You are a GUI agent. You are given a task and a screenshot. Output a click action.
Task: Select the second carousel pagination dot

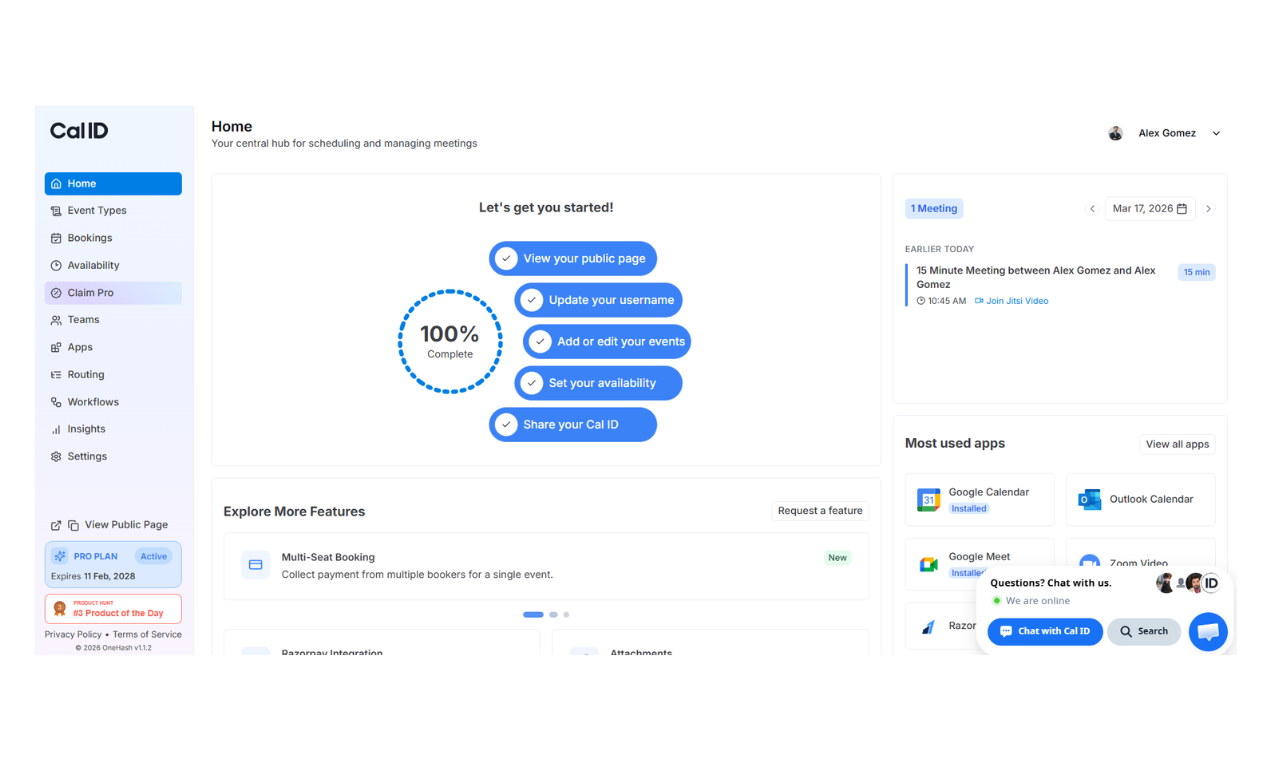553,615
